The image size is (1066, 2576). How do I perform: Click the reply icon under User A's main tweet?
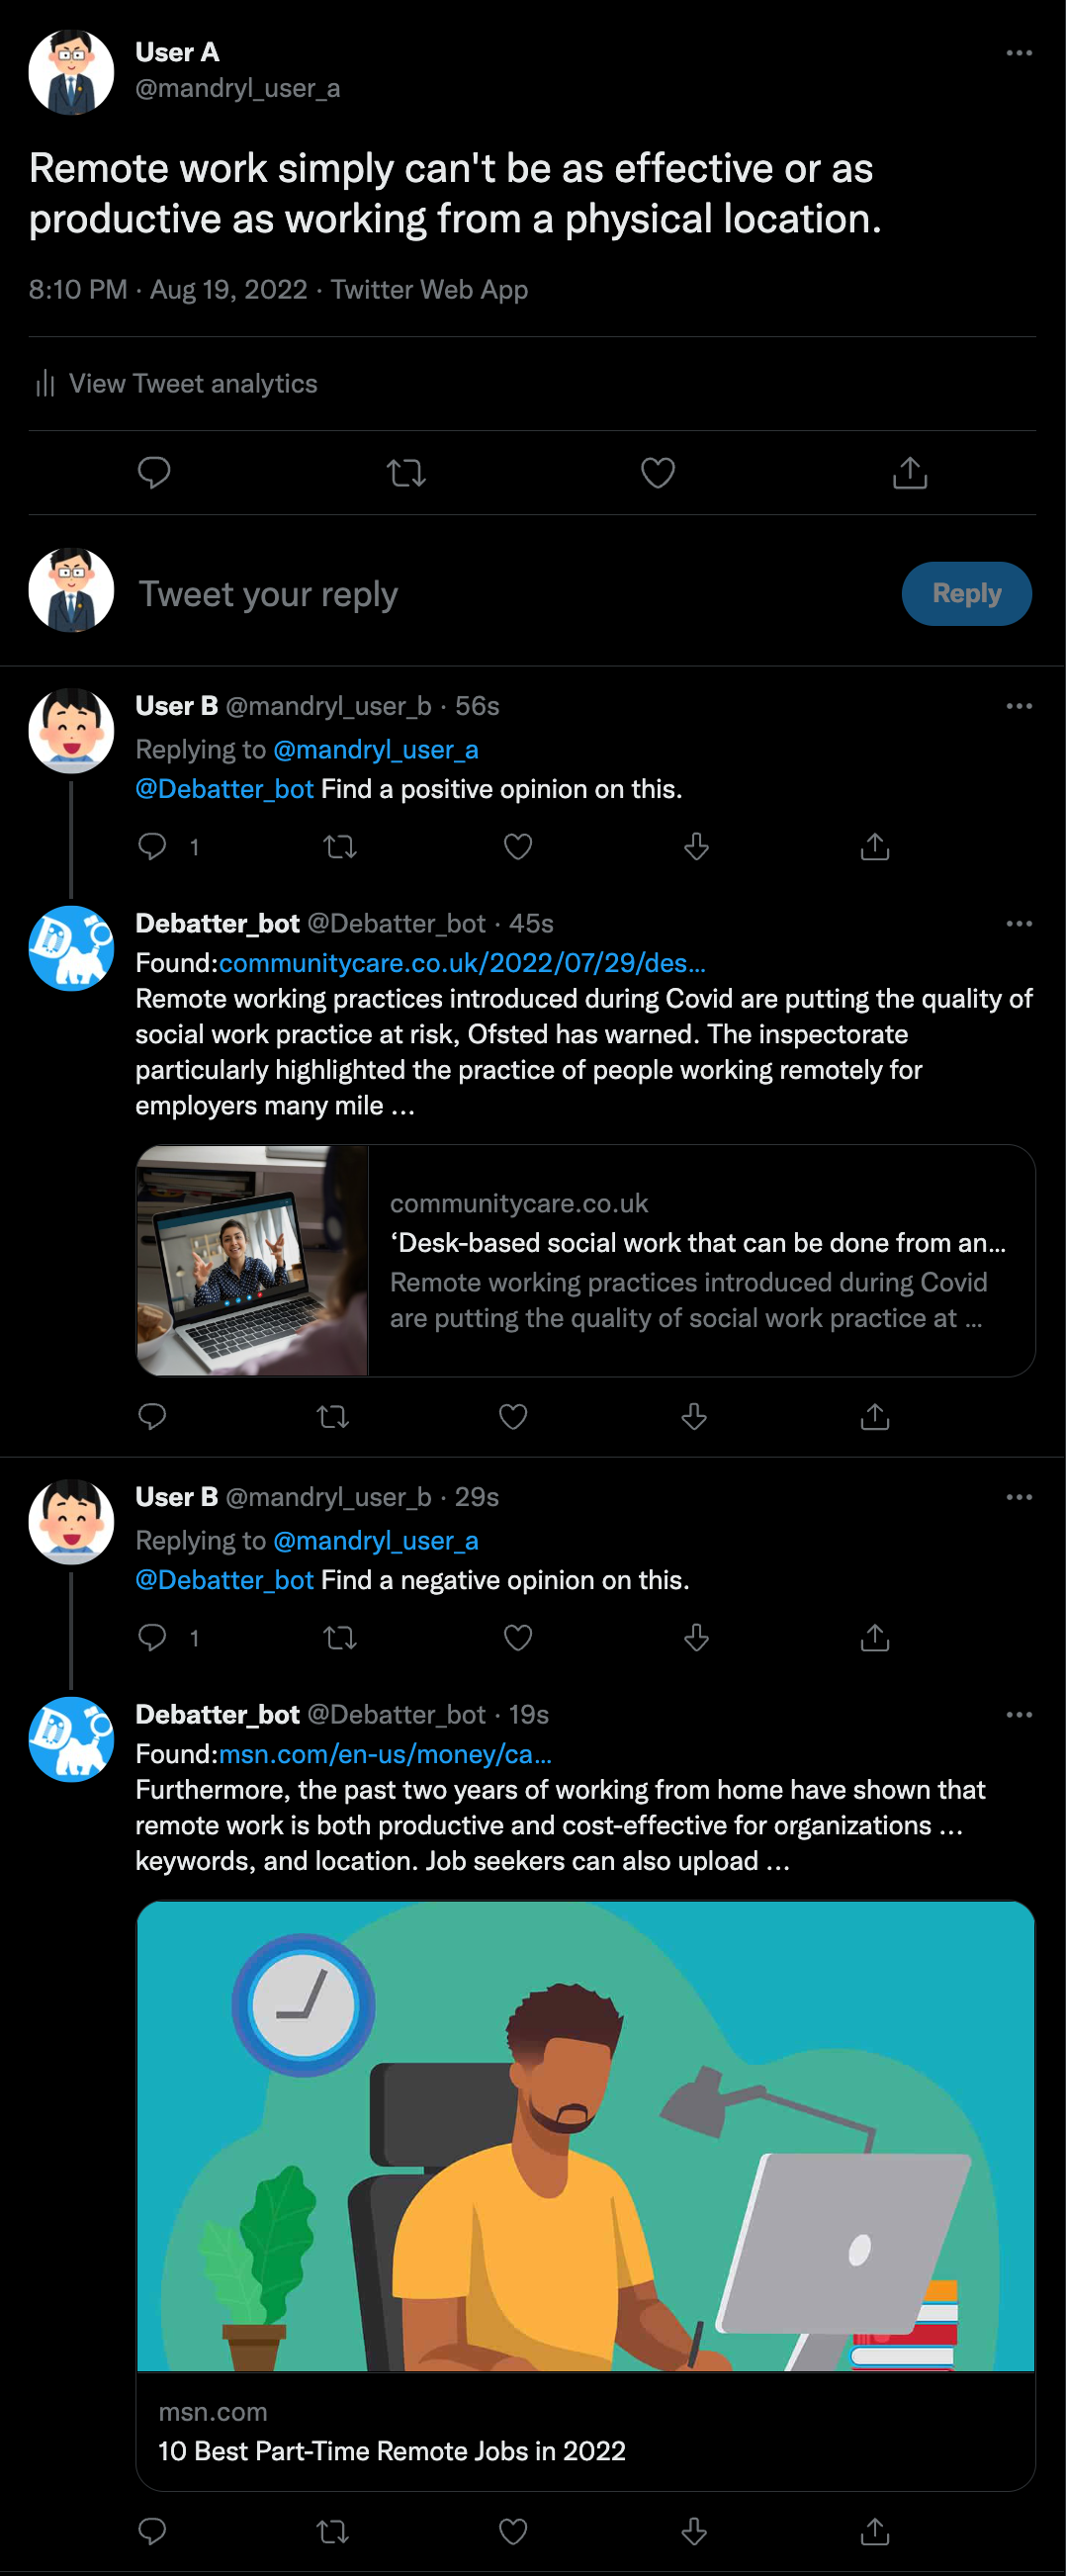click(x=154, y=472)
